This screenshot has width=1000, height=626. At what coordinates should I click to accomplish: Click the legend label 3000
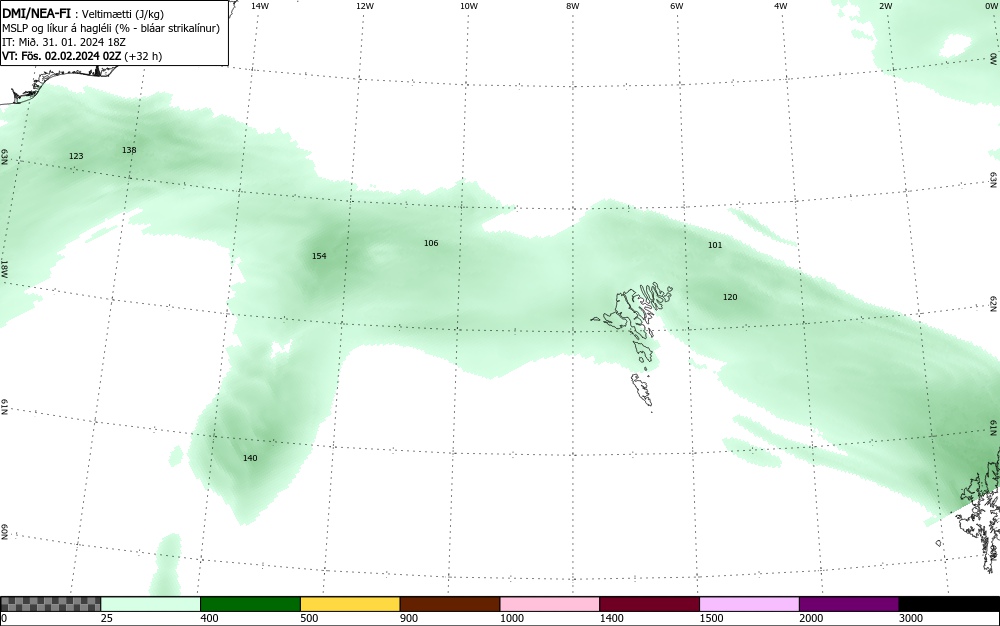[x=911, y=618]
